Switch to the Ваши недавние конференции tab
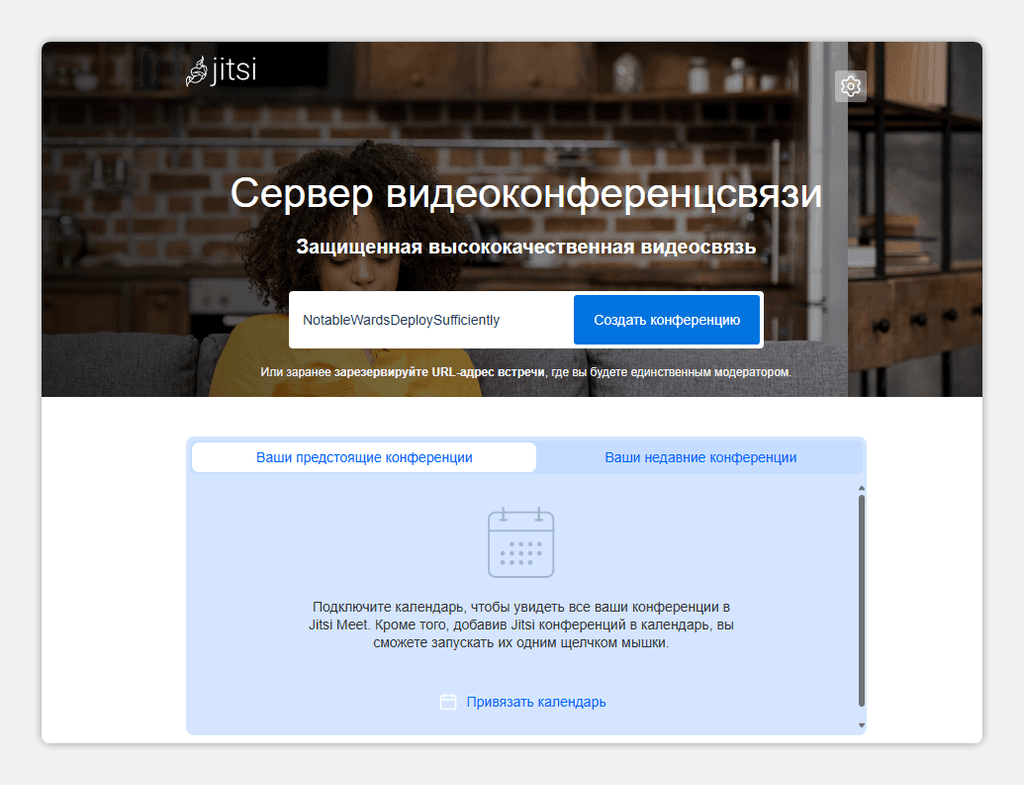Screen dimensions: 1024x785 pyautogui.click(x=701, y=456)
